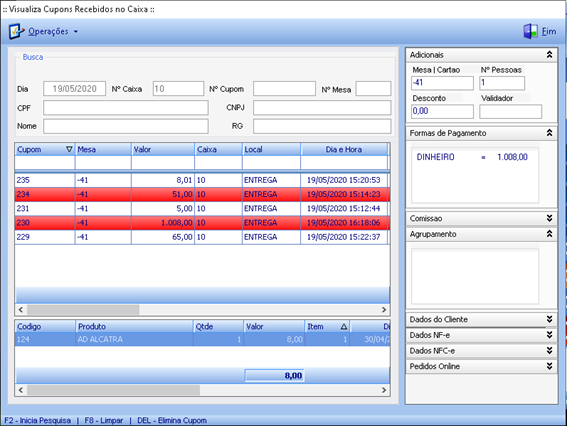Viewport: 567px width, 426px height.
Task: Click timestamp 19/05/2020 15:20:53
Action: pyautogui.click(x=344, y=180)
